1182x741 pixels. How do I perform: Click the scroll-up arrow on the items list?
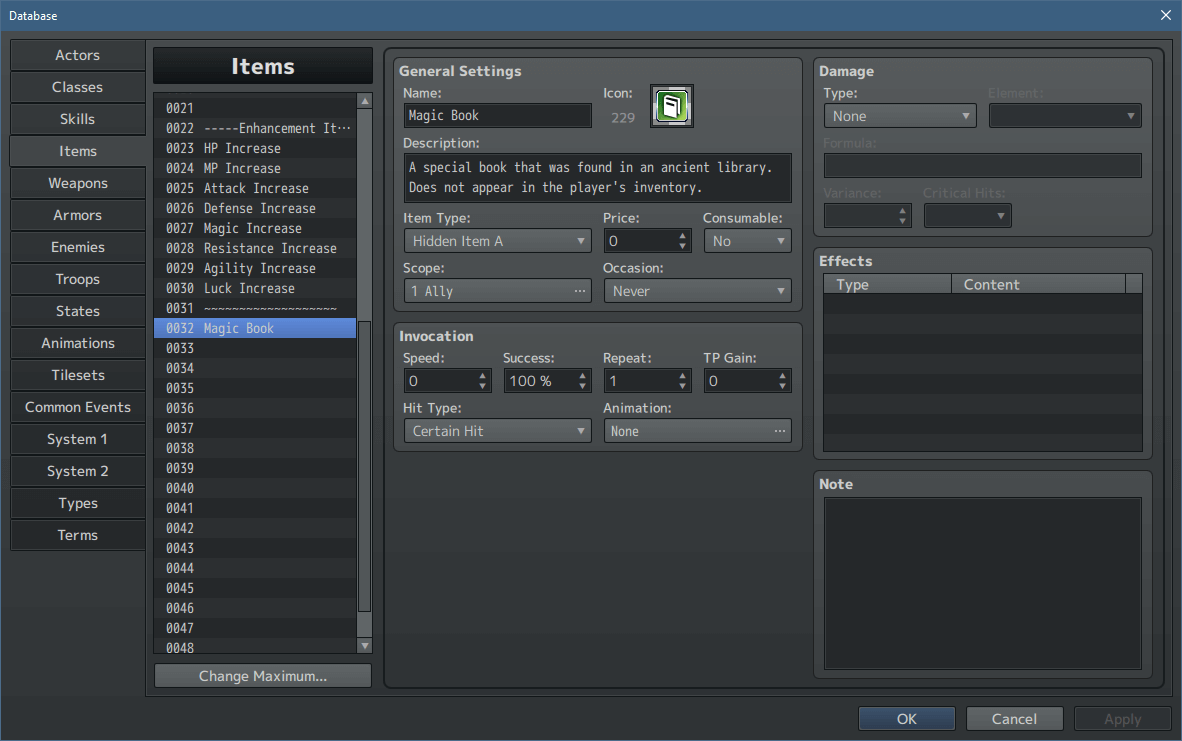click(x=364, y=100)
